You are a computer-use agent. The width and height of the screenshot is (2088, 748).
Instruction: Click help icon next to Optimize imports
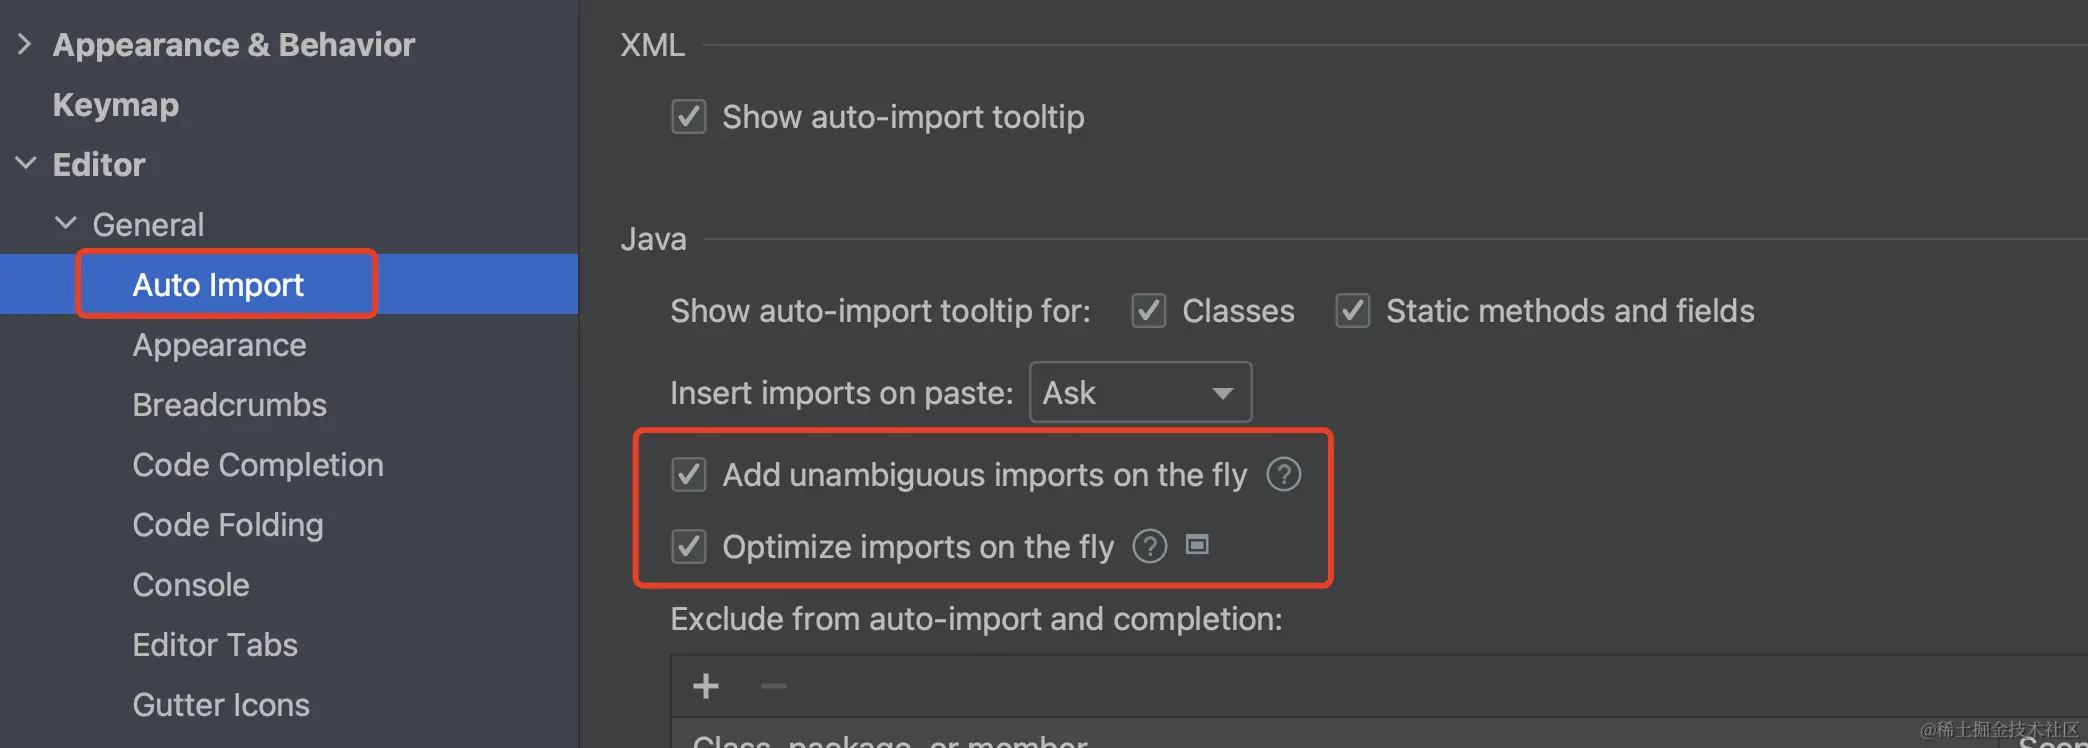point(1149,546)
